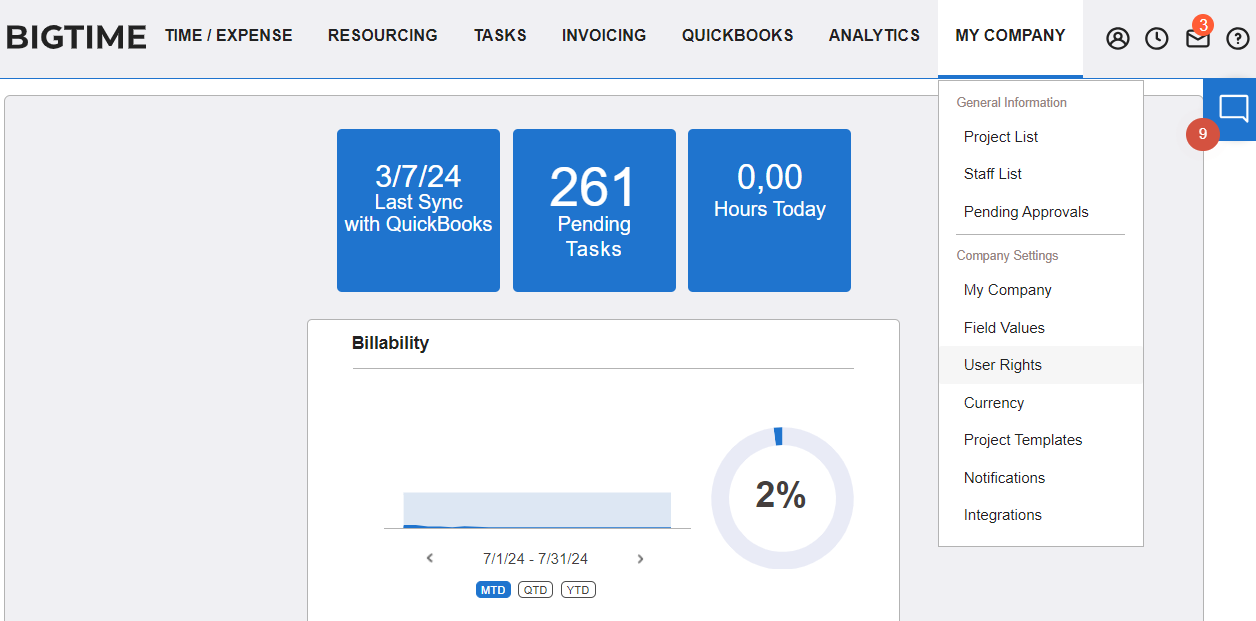
Task: Click the 2% billability donut chart
Action: [x=782, y=498]
